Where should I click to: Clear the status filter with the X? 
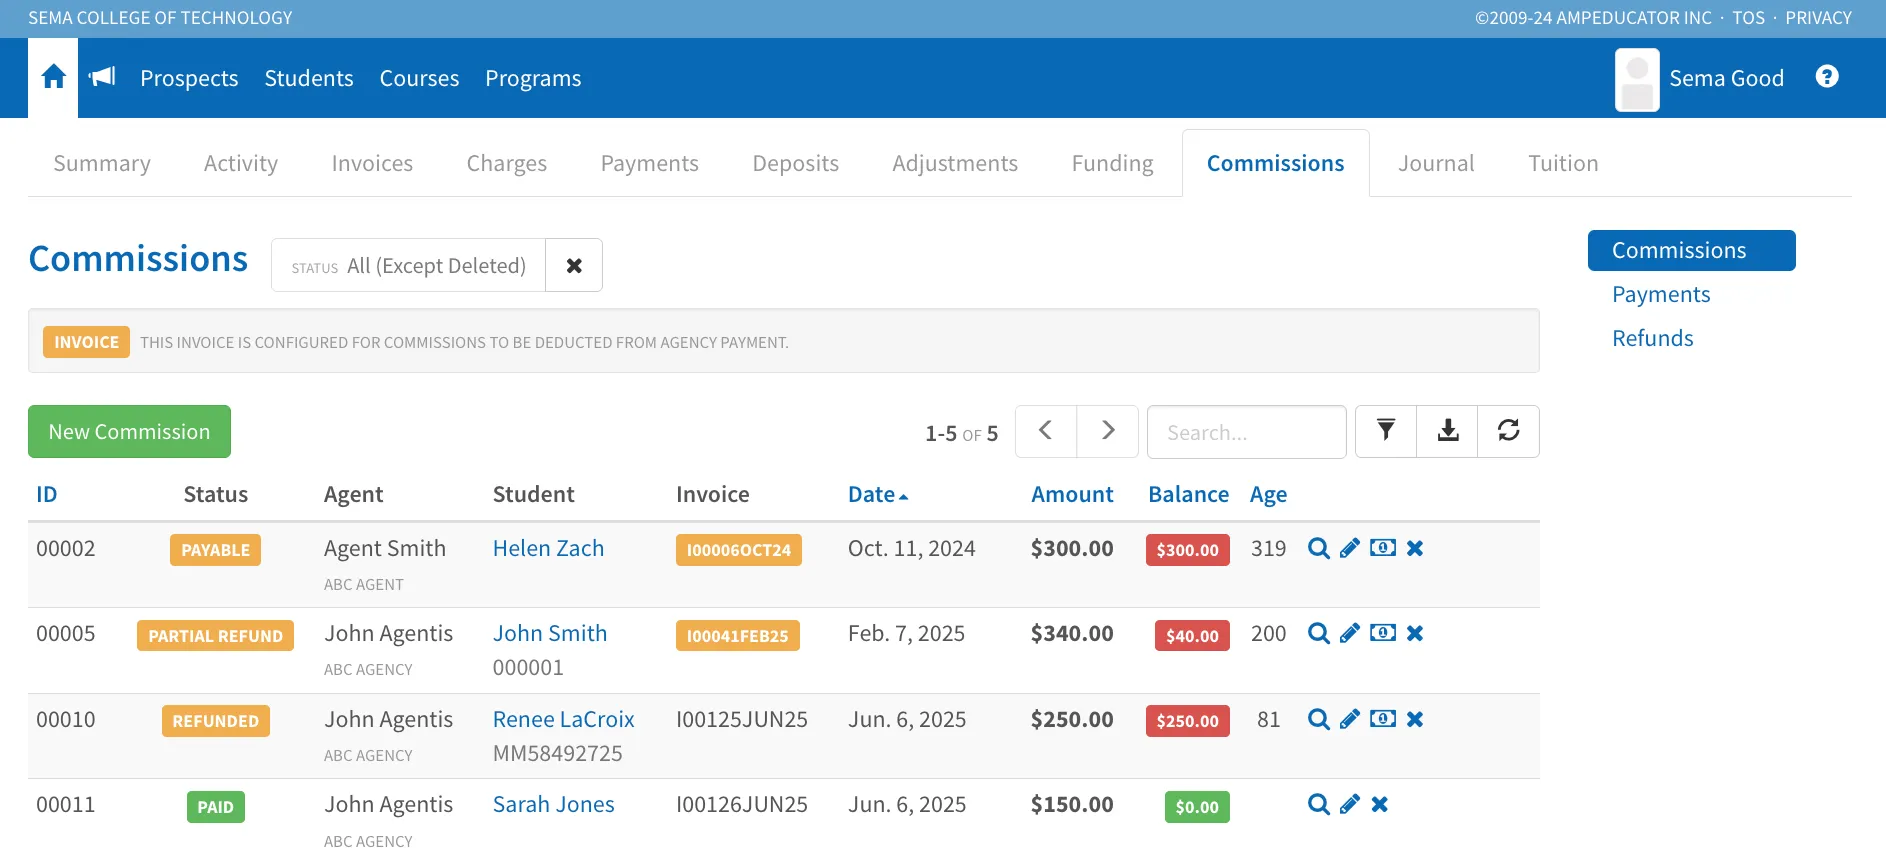pos(574,265)
